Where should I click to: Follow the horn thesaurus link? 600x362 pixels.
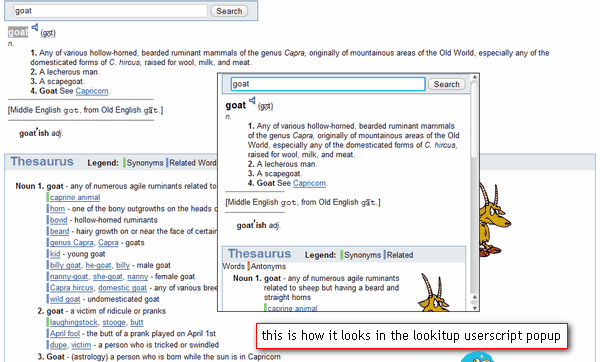[57, 209]
